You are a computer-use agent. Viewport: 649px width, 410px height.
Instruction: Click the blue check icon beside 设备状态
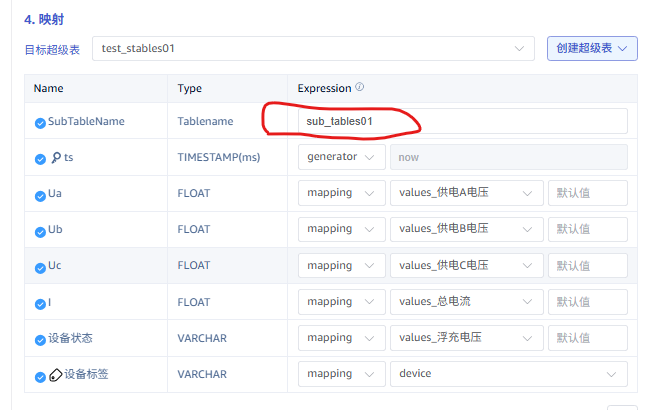click(40, 338)
